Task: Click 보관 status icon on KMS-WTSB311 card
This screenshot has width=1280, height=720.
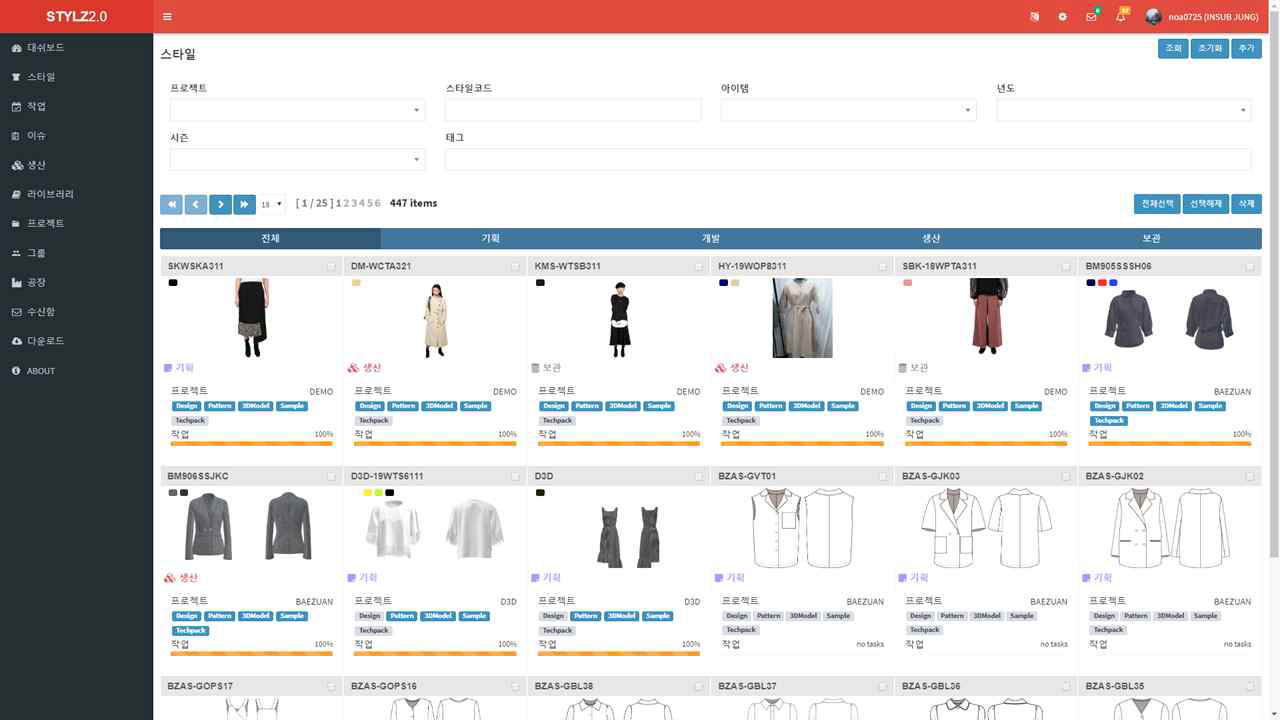Action: (x=536, y=368)
